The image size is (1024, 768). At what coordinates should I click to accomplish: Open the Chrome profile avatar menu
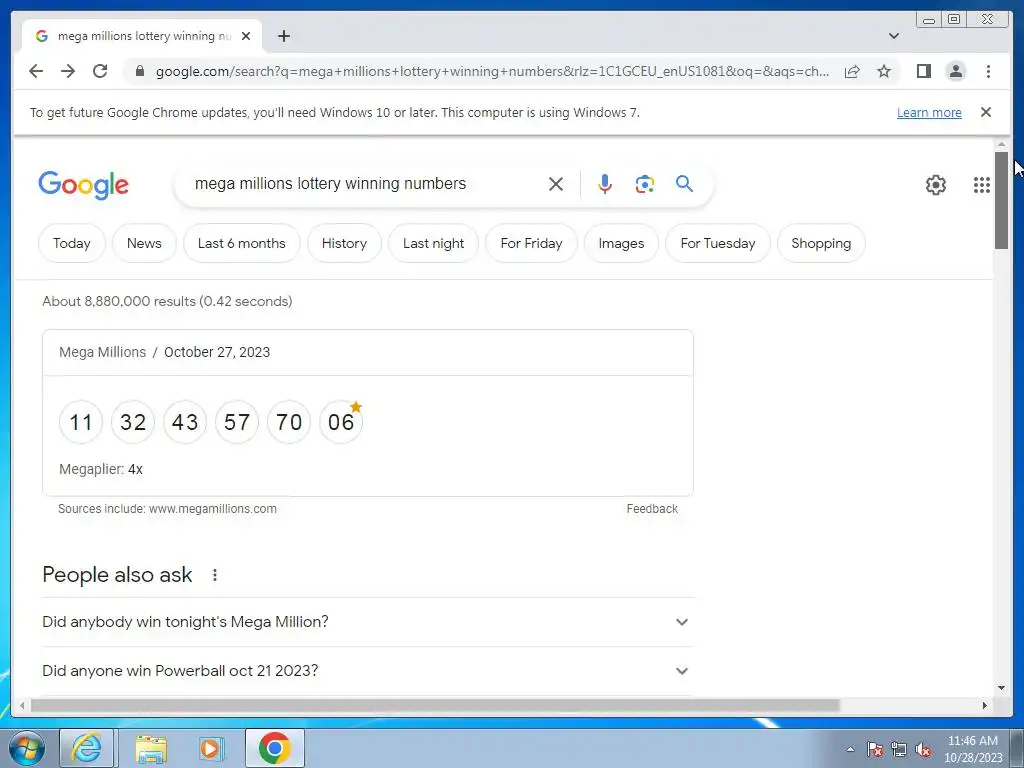click(956, 71)
